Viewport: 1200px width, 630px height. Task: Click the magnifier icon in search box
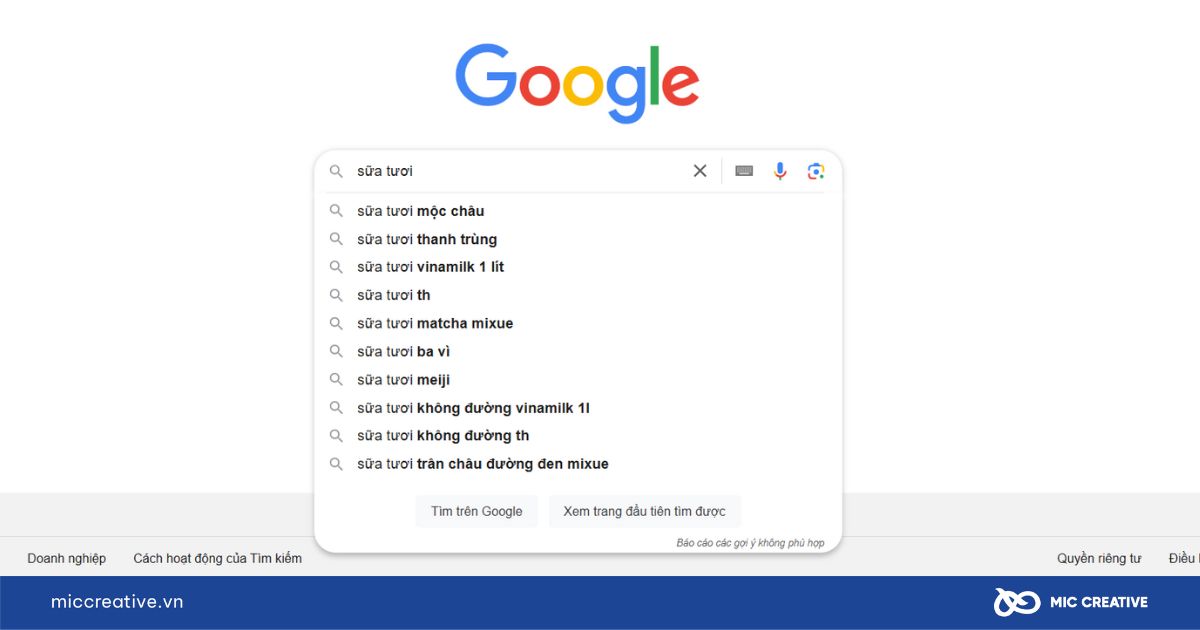tap(337, 171)
